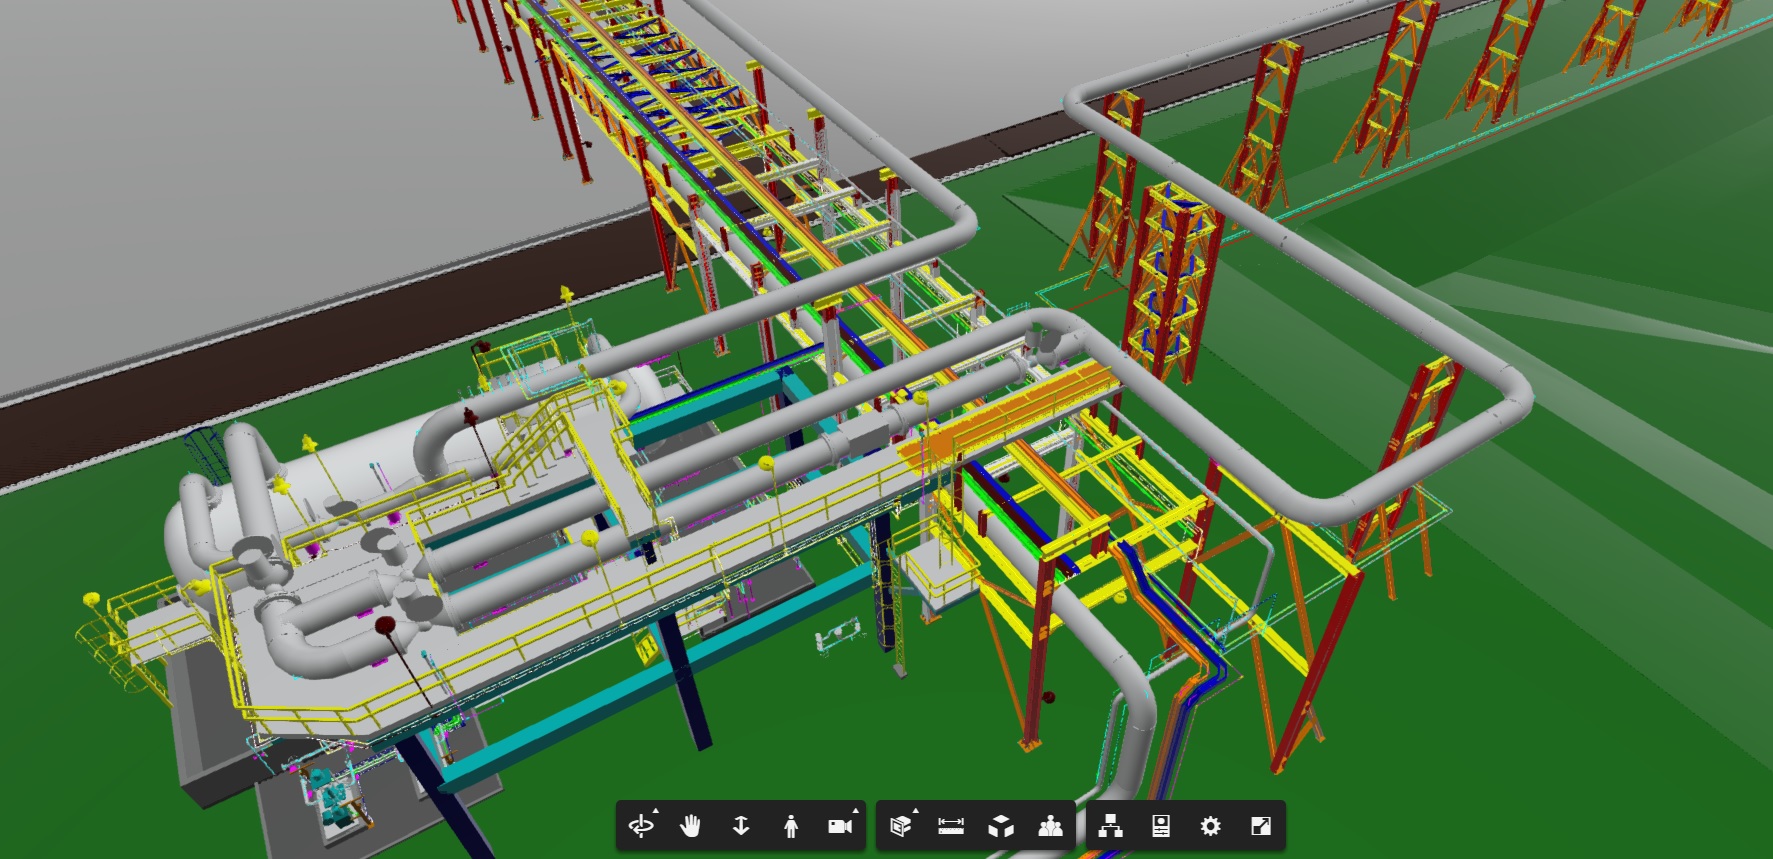Screen dimensions: 1773x859
Task: Activate the Orbit tool
Action: (641, 826)
